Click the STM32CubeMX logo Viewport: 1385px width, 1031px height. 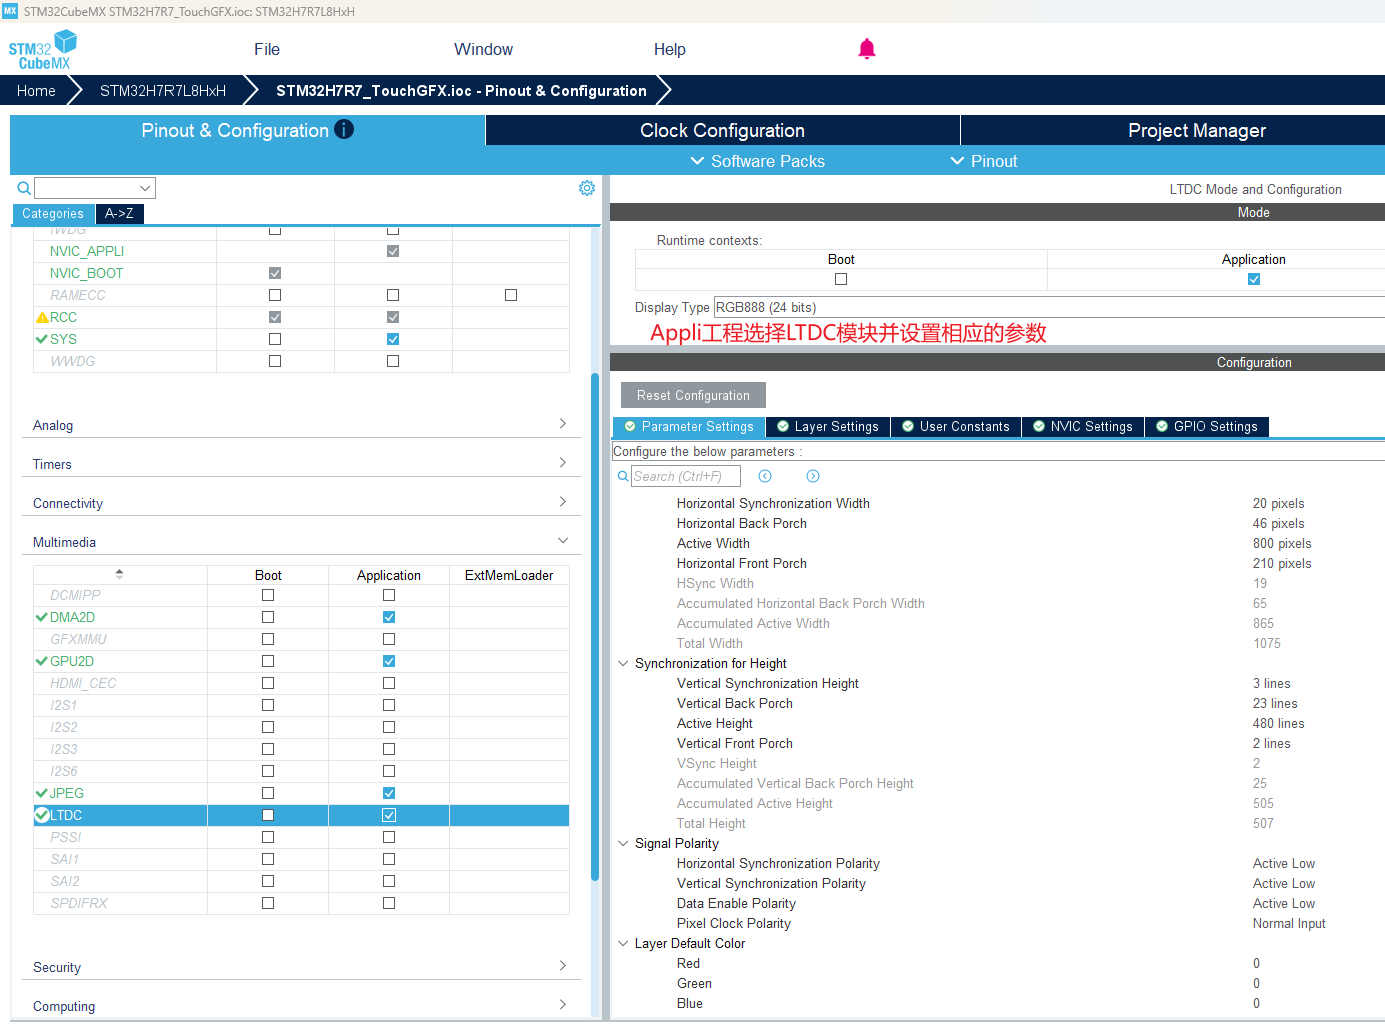[43, 50]
